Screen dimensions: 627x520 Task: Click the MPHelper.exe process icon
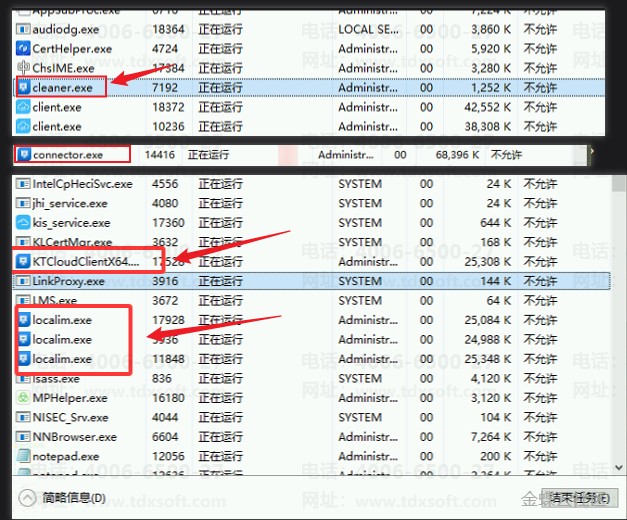tap(23, 398)
